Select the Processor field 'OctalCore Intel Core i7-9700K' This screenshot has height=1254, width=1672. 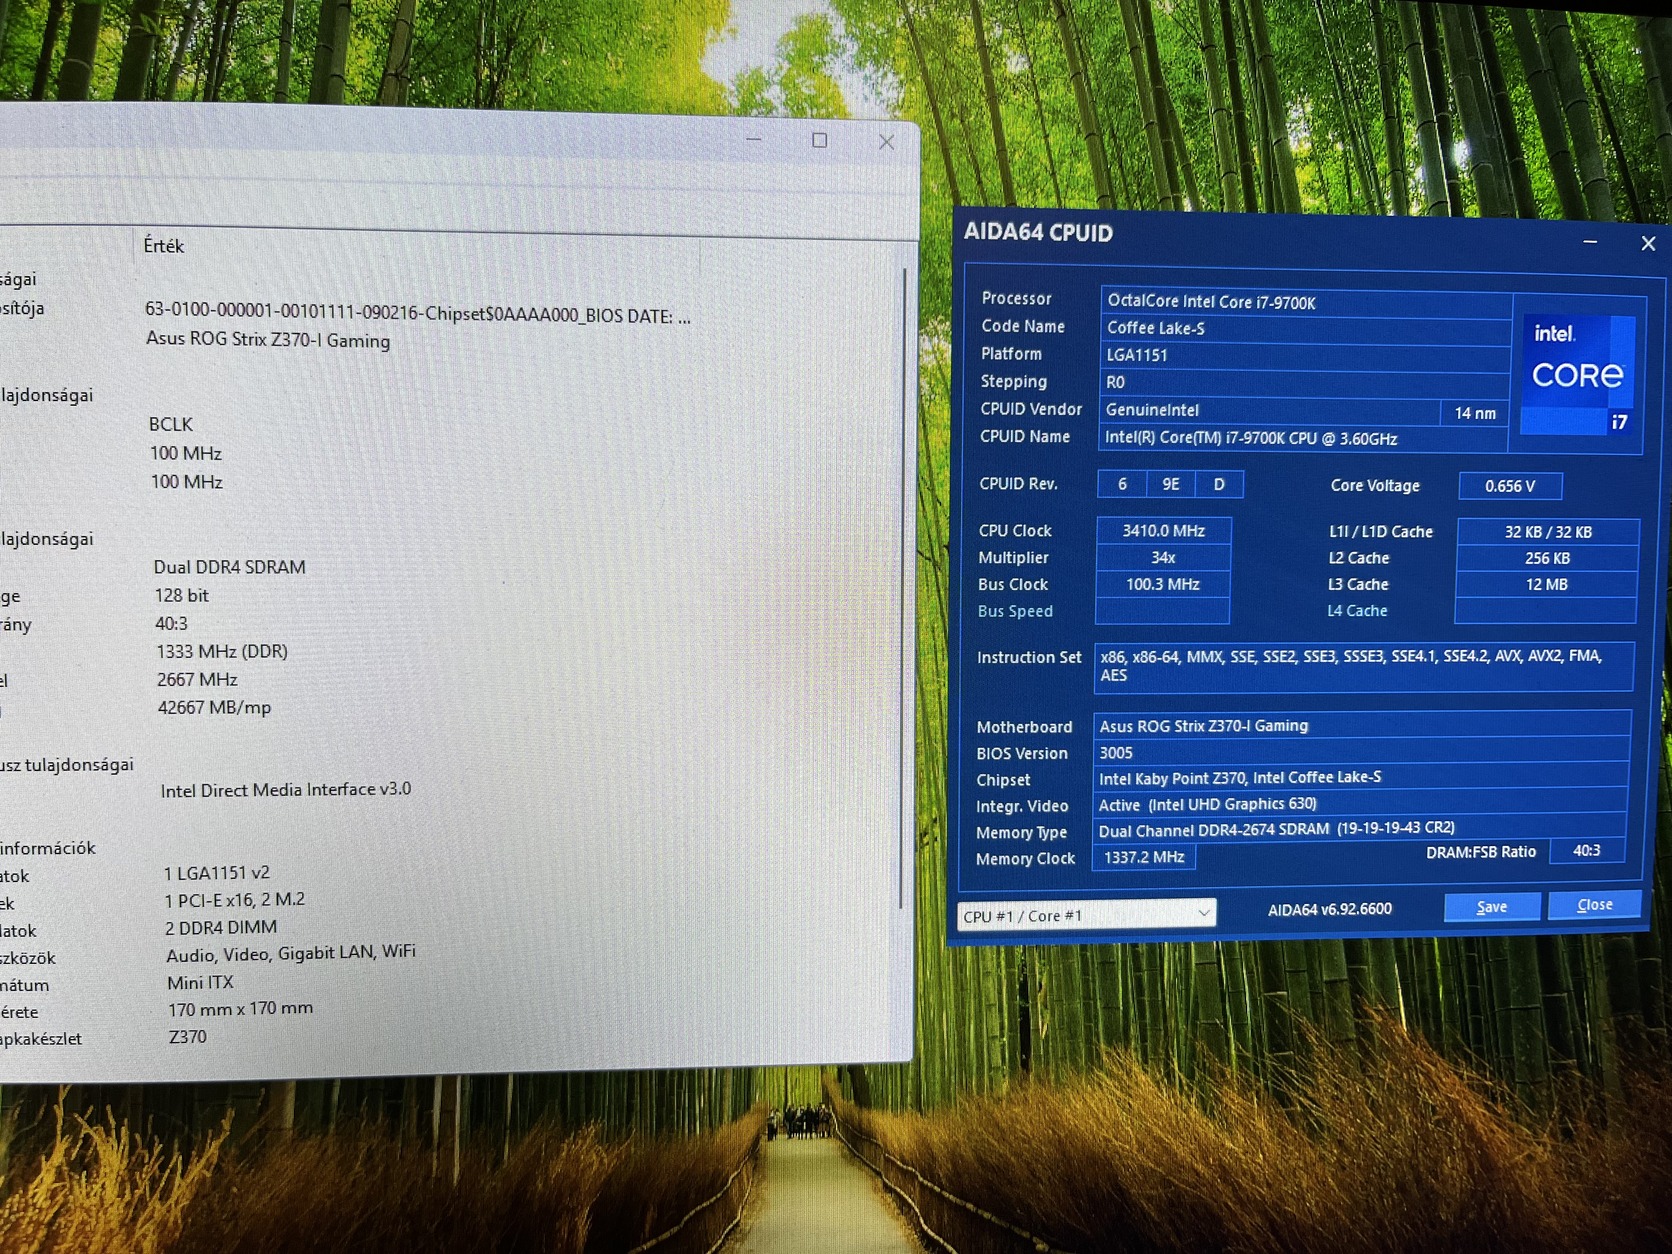(1305, 301)
